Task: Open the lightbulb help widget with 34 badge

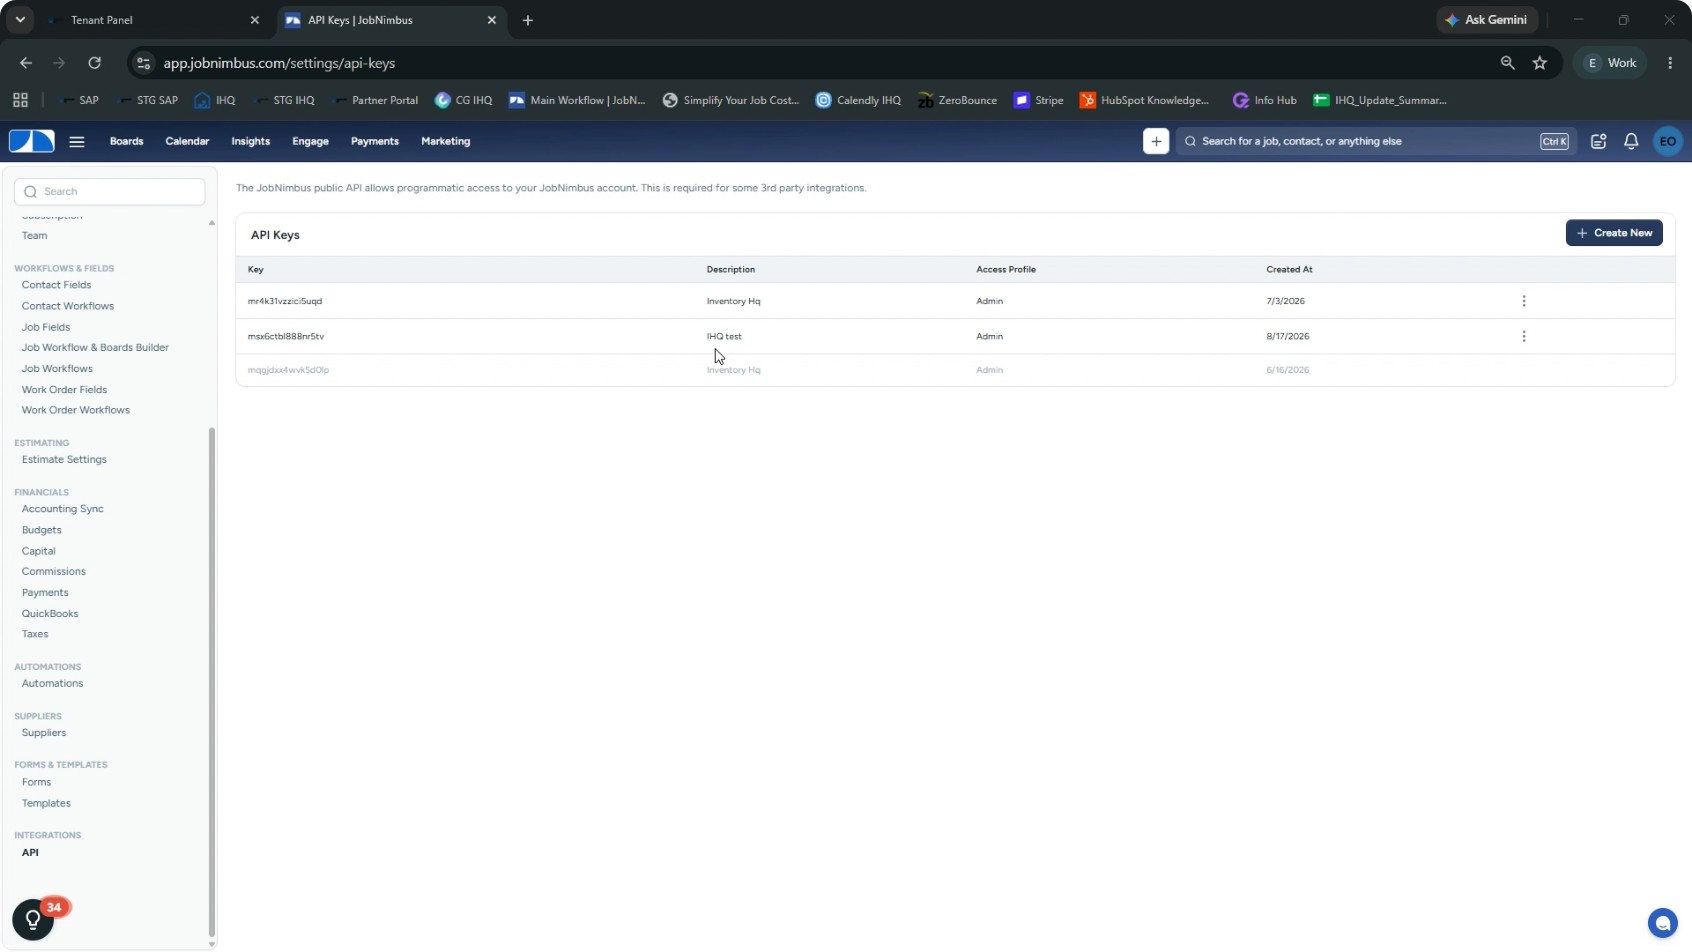Action: [x=33, y=919]
